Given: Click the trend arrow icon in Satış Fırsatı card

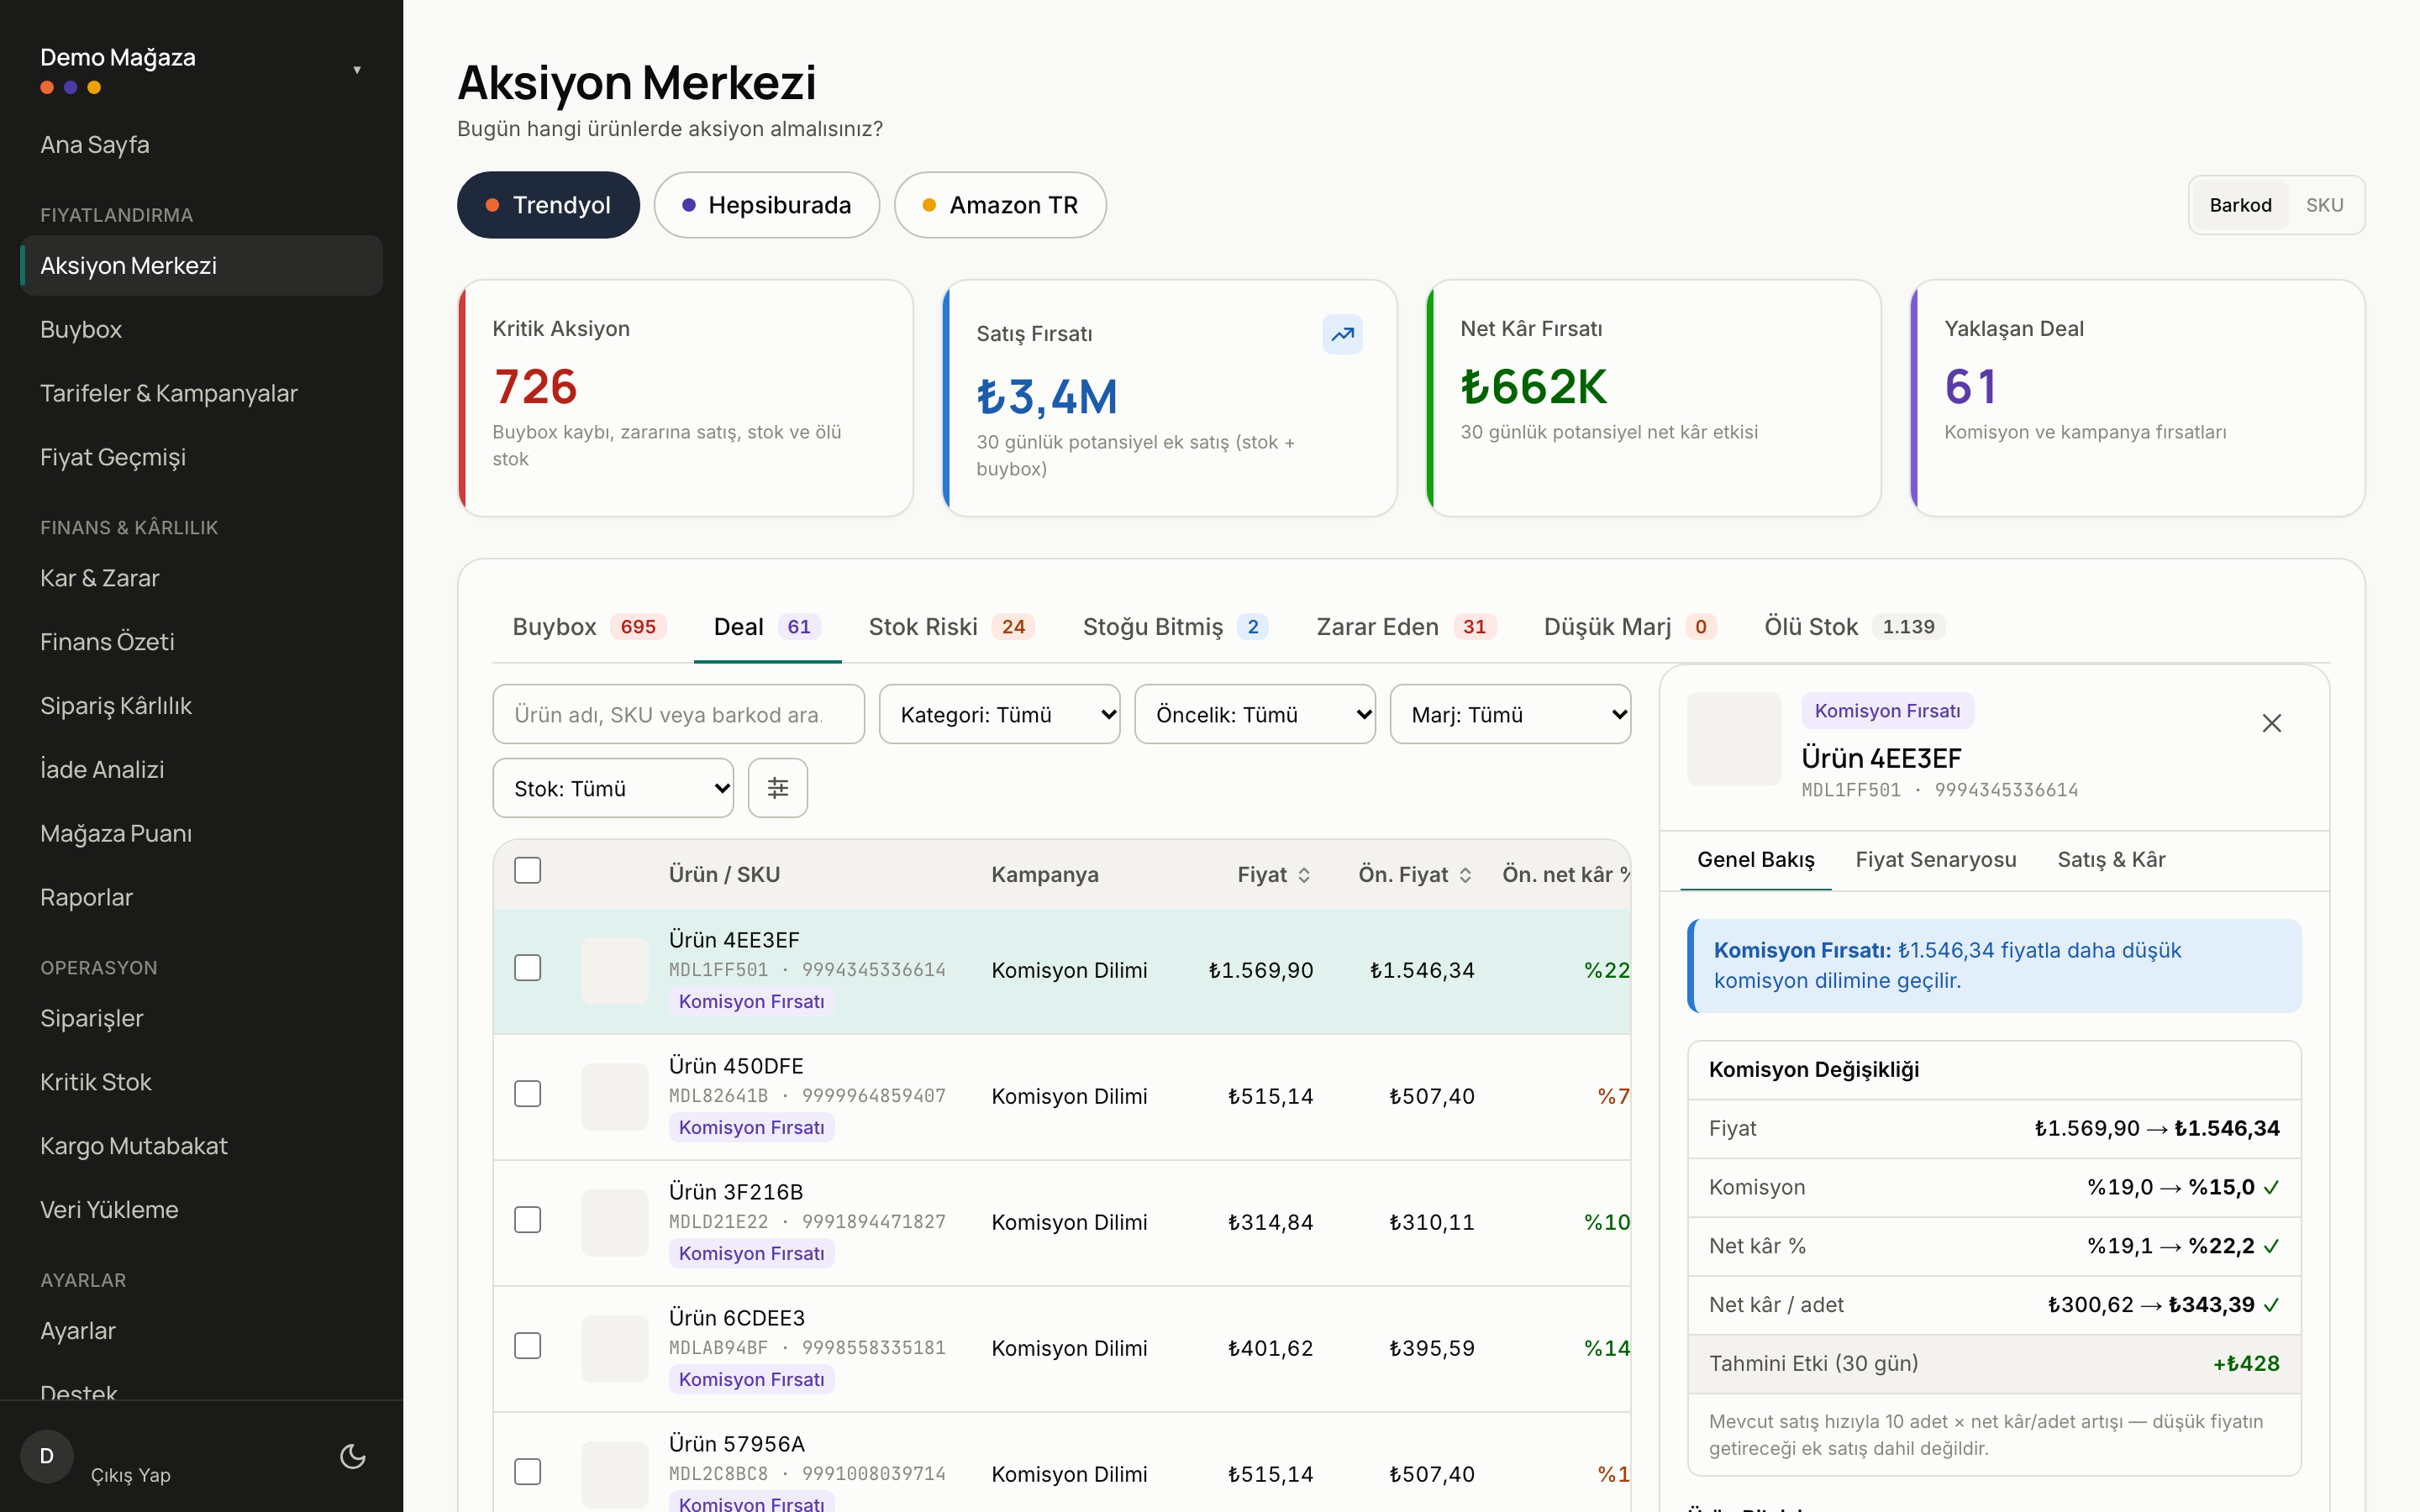Looking at the screenshot, I should coord(1342,334).
